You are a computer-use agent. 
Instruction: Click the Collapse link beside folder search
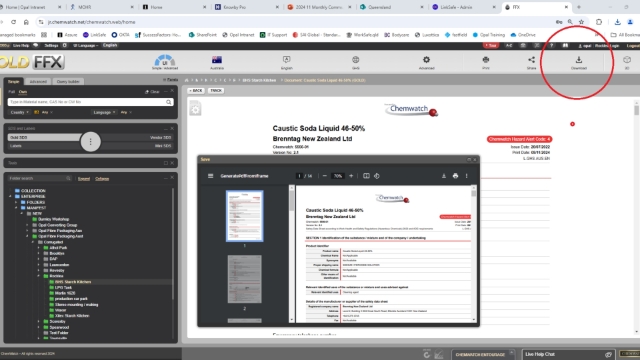click(102, 179)
